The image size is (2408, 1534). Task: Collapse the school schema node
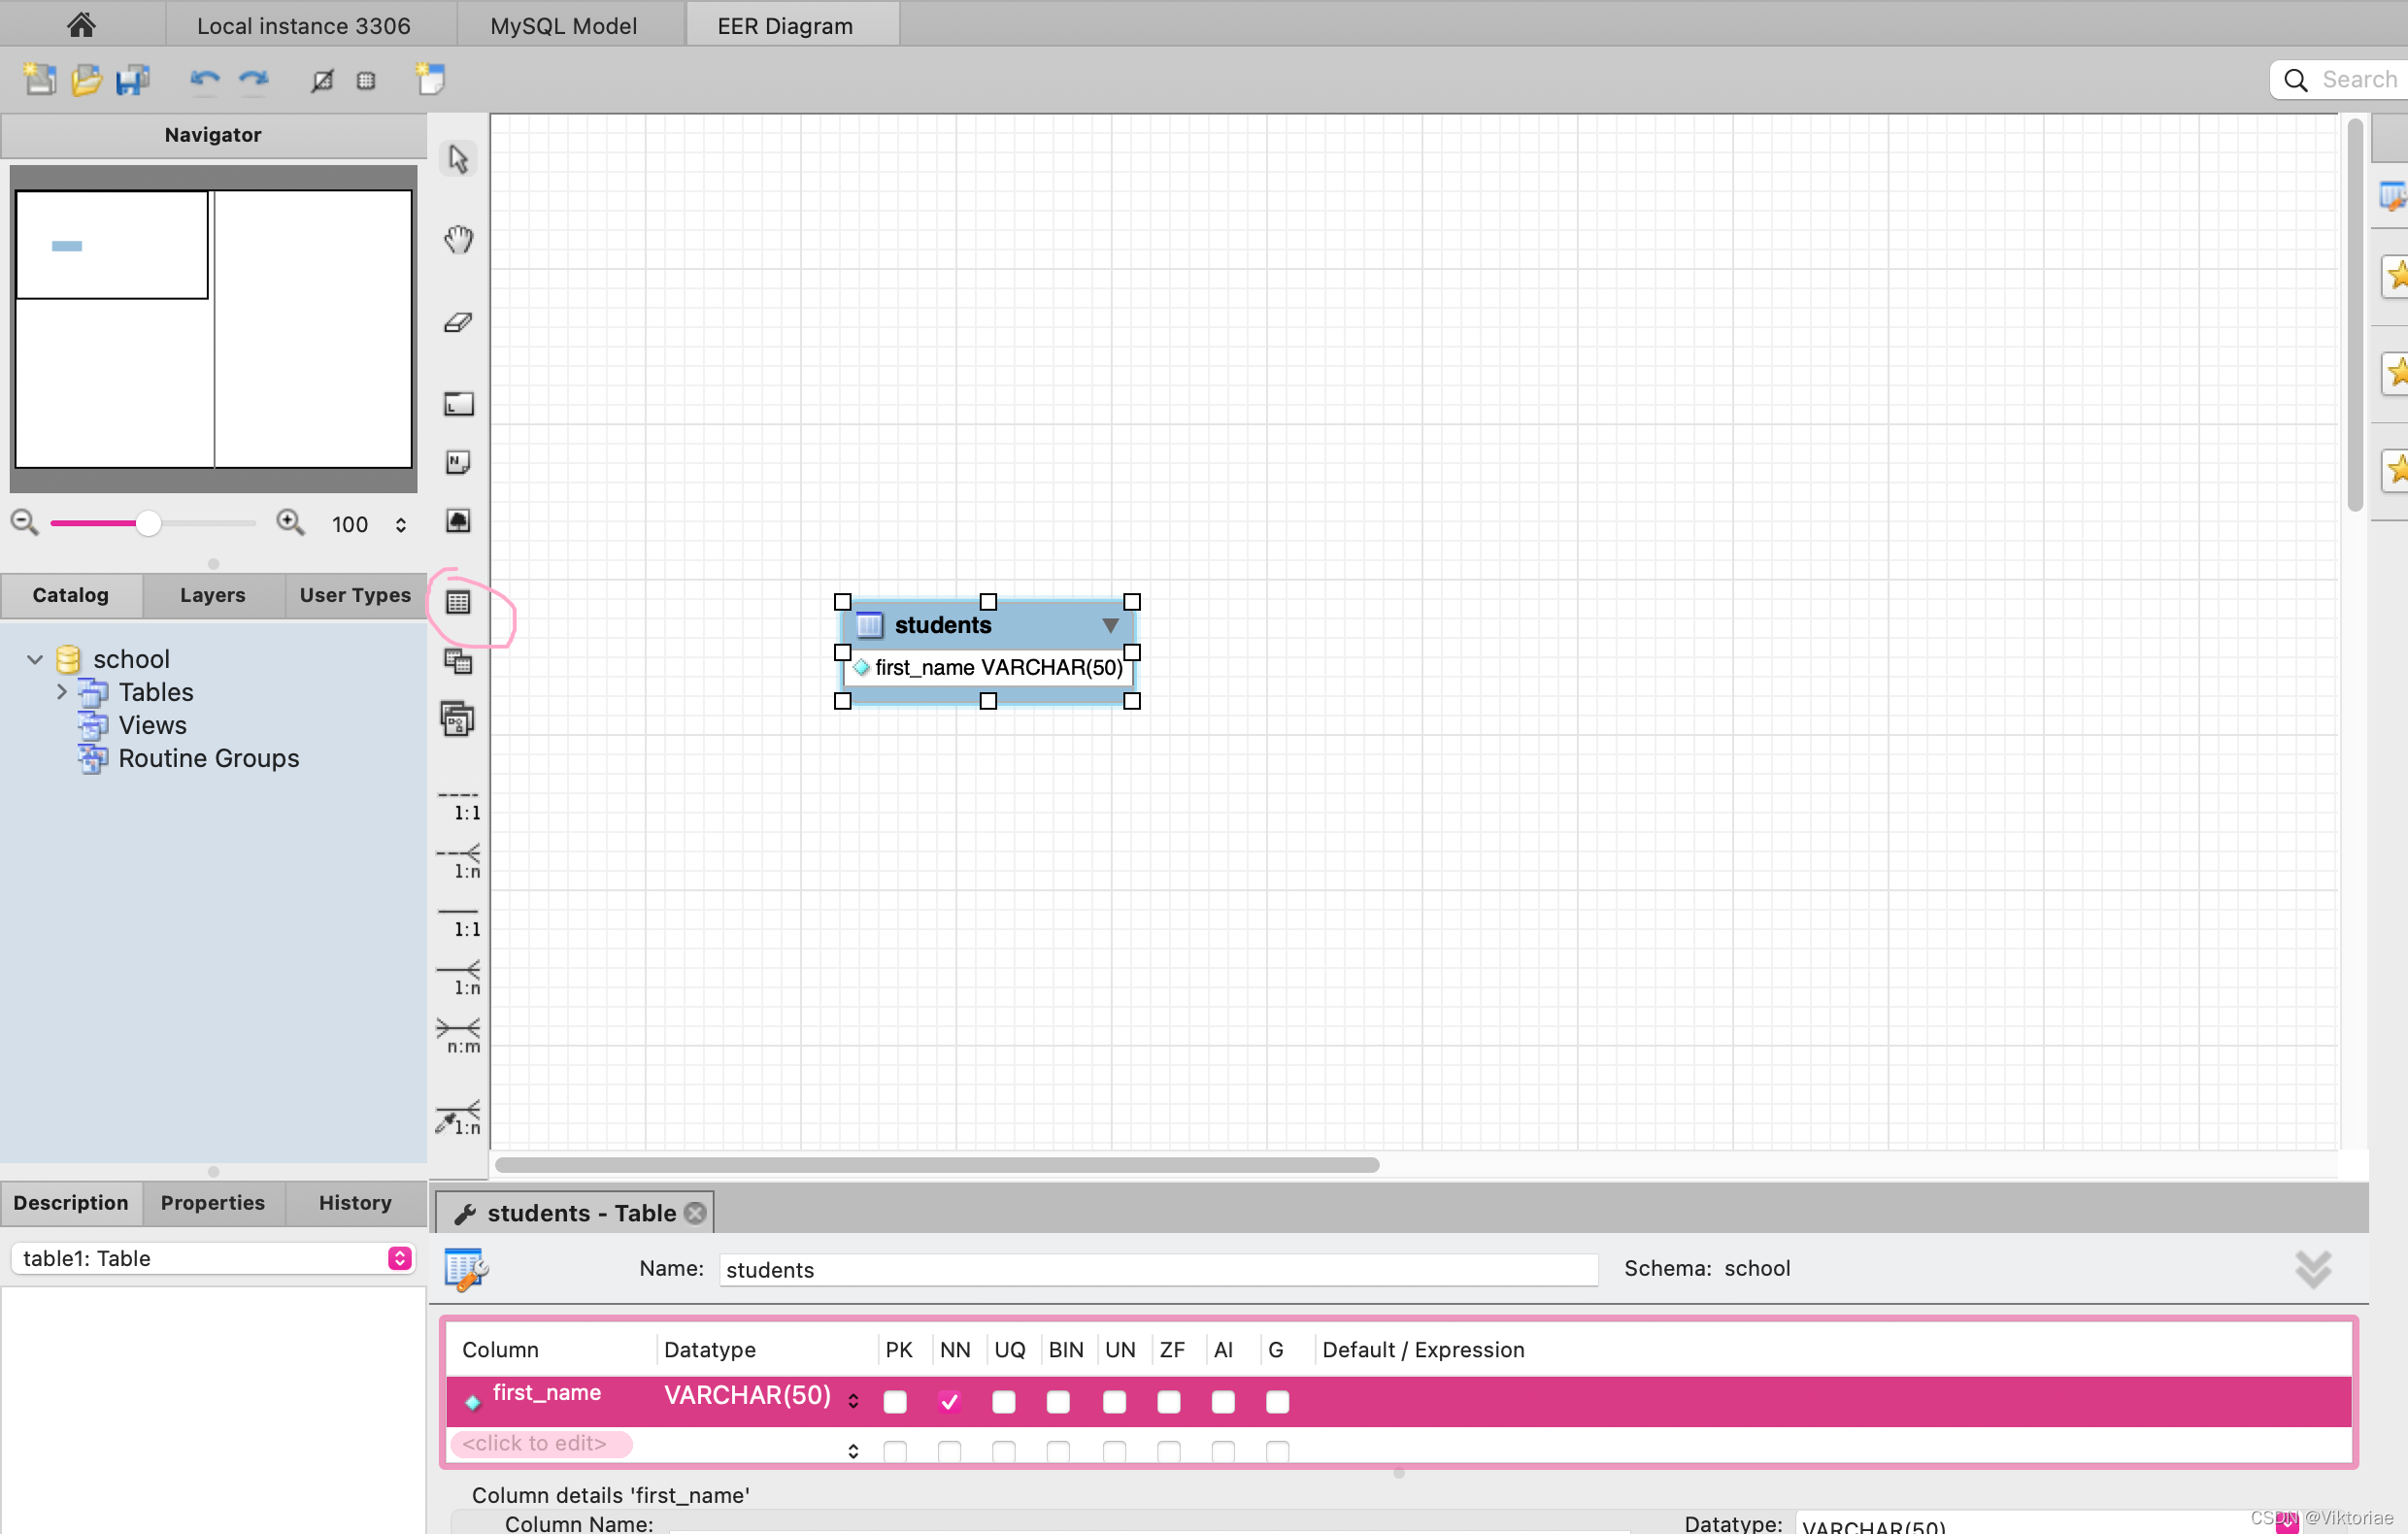point(35,659)
